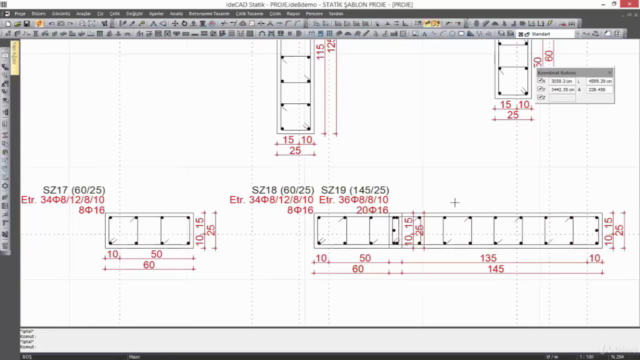640x360 pixels.
Task: Click the Y coordinate value field
Action: click(x=561, y=89)
